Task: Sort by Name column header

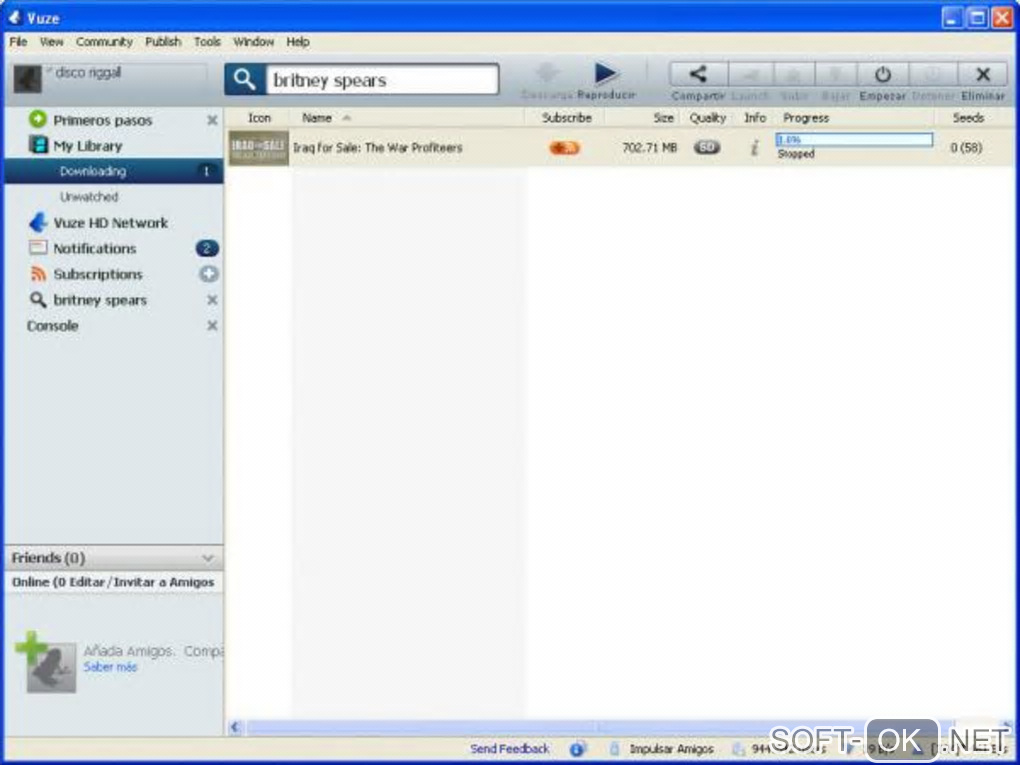Action: [x=317, y=118]
